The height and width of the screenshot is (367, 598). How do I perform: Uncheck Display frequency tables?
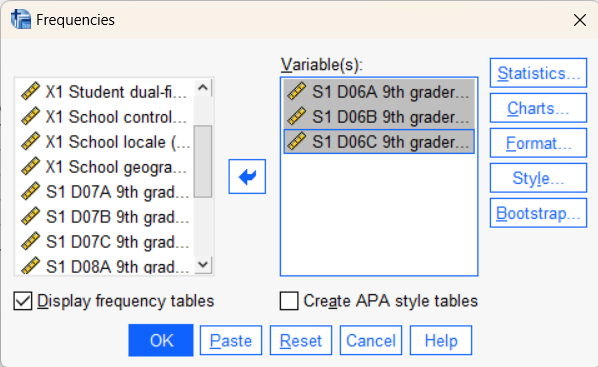click(23, 301)
